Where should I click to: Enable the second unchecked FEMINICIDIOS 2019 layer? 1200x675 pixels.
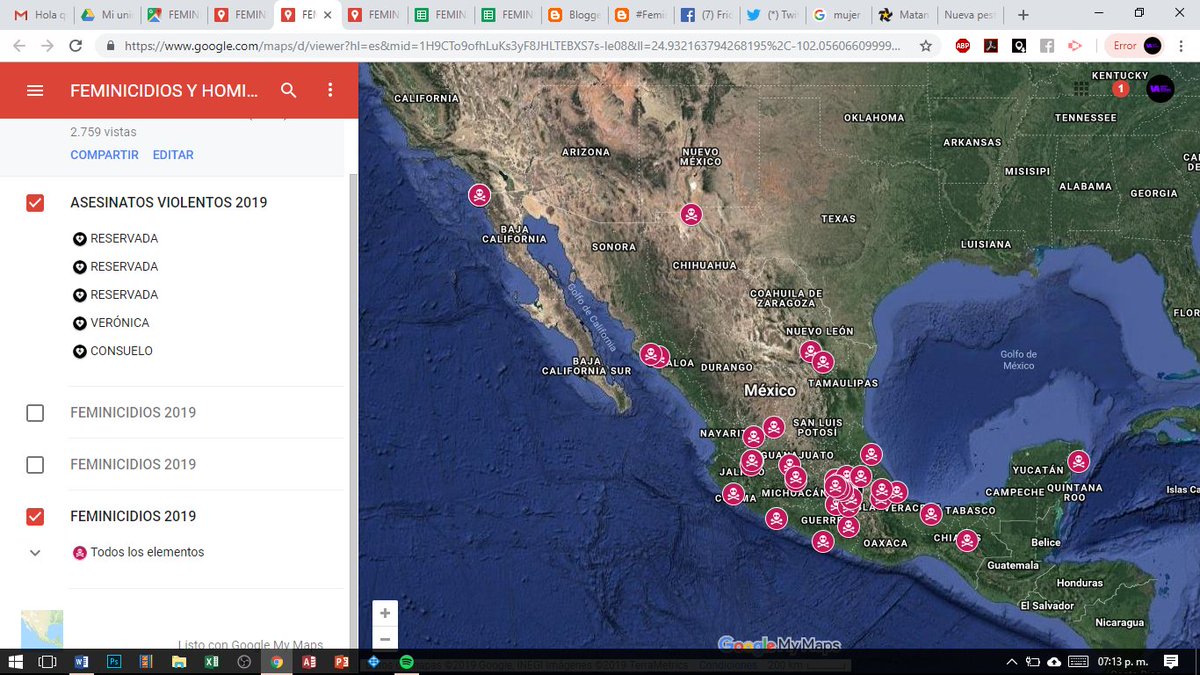point(35,465)
